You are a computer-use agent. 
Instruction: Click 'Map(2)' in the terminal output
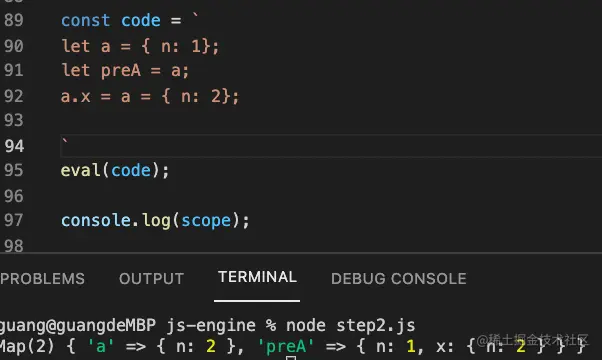[x=27, y=347]
